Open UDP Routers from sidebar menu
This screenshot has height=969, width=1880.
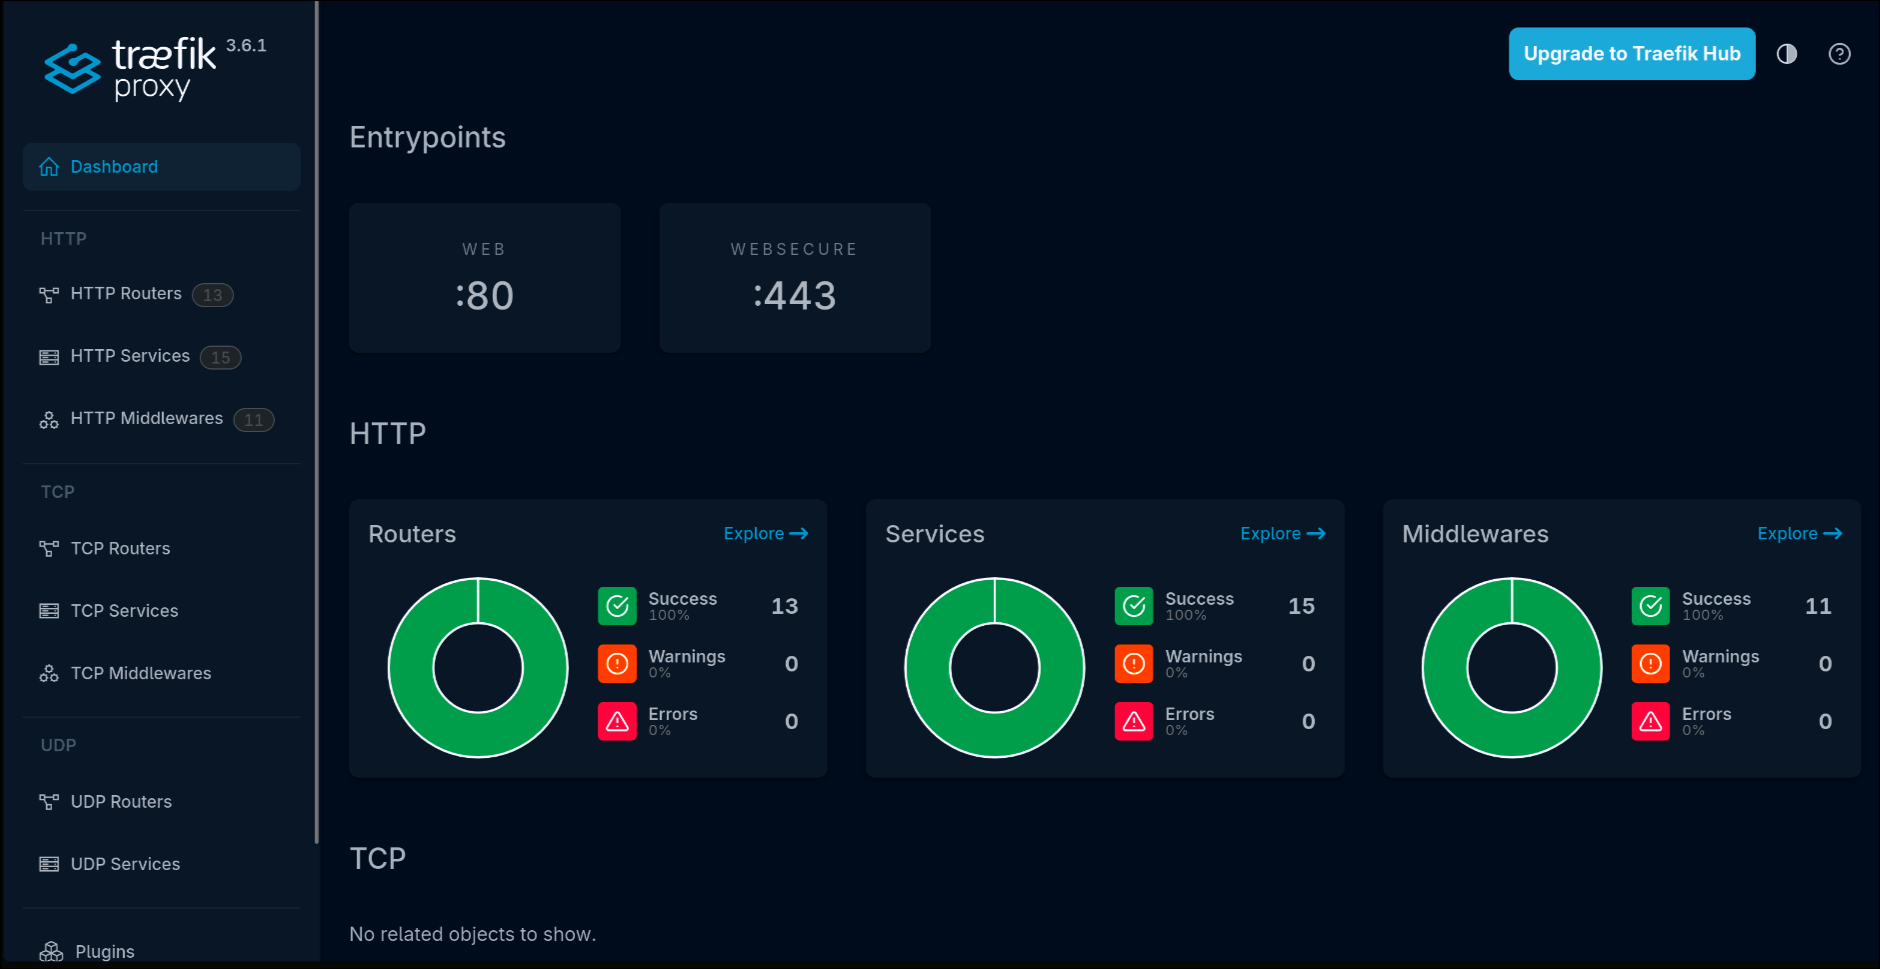pos(49,801)
